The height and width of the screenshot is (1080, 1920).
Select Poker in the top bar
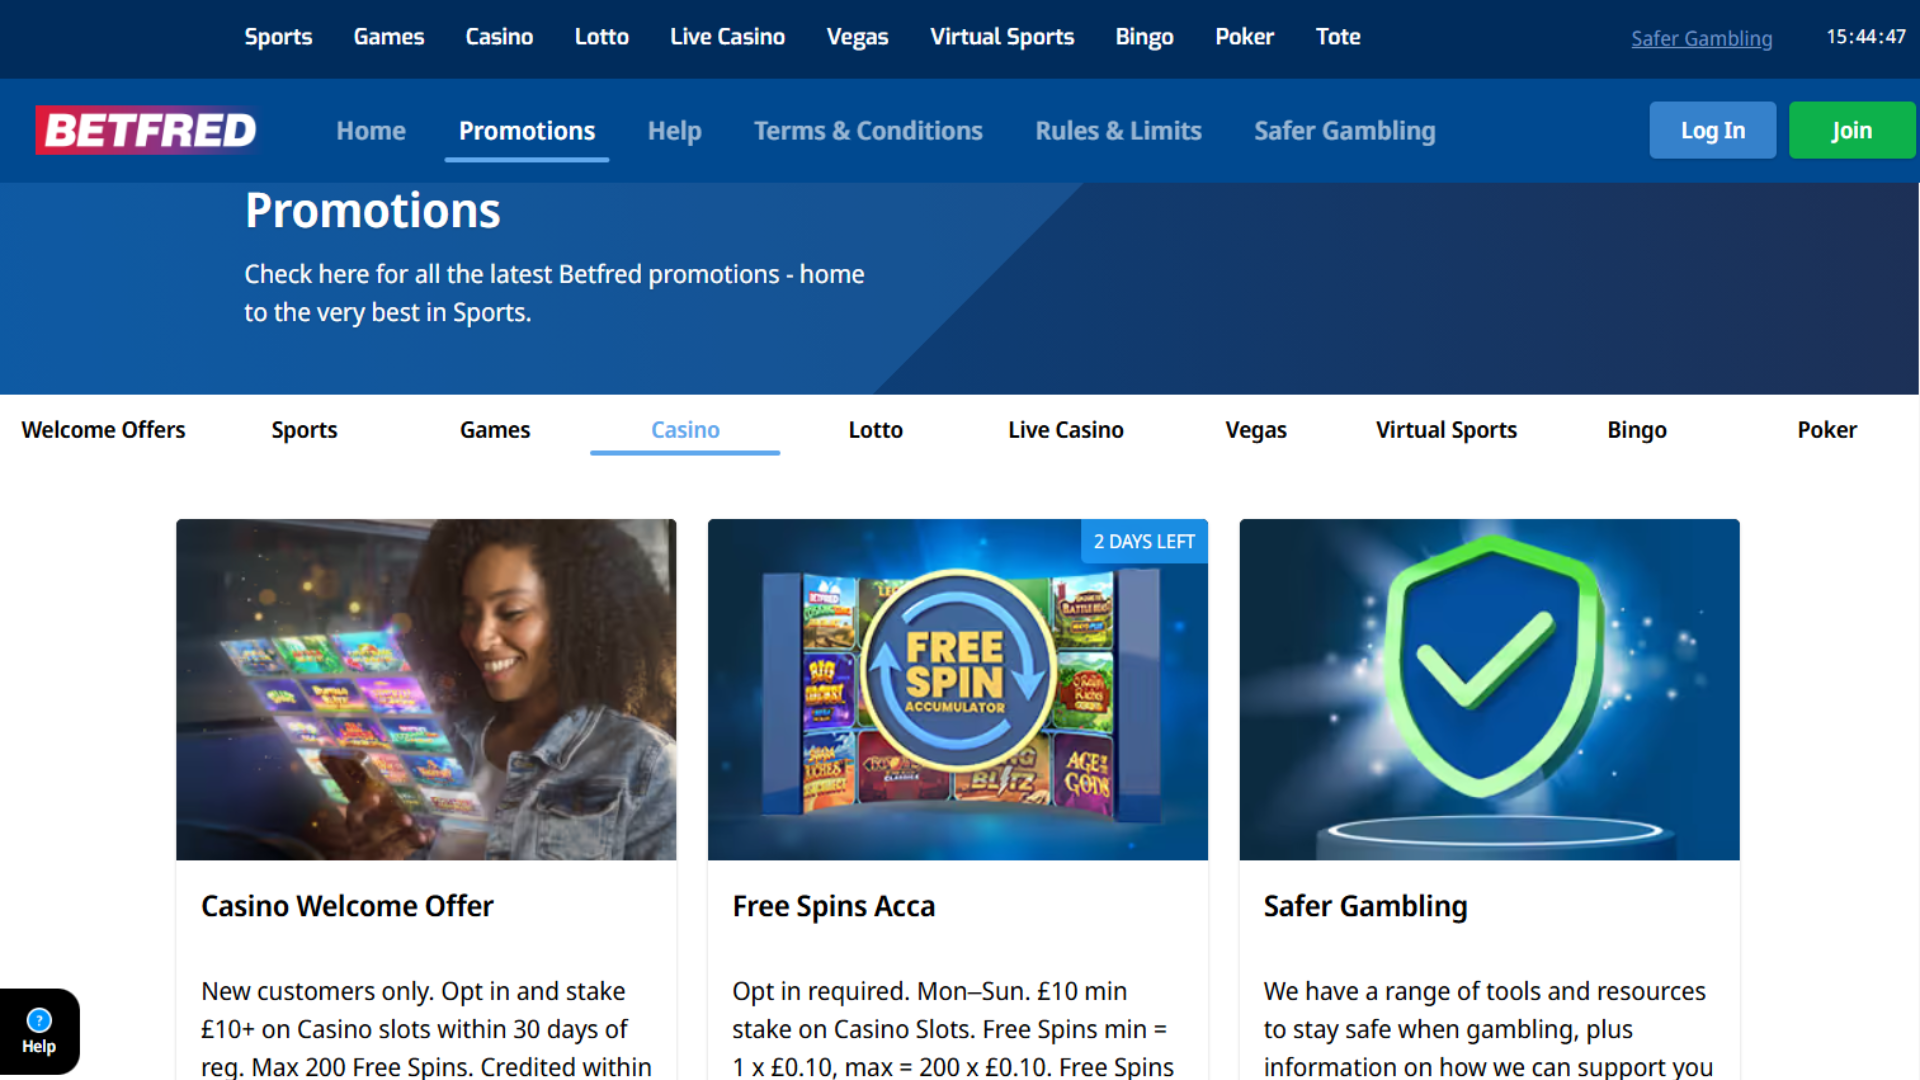[1245, 37]
